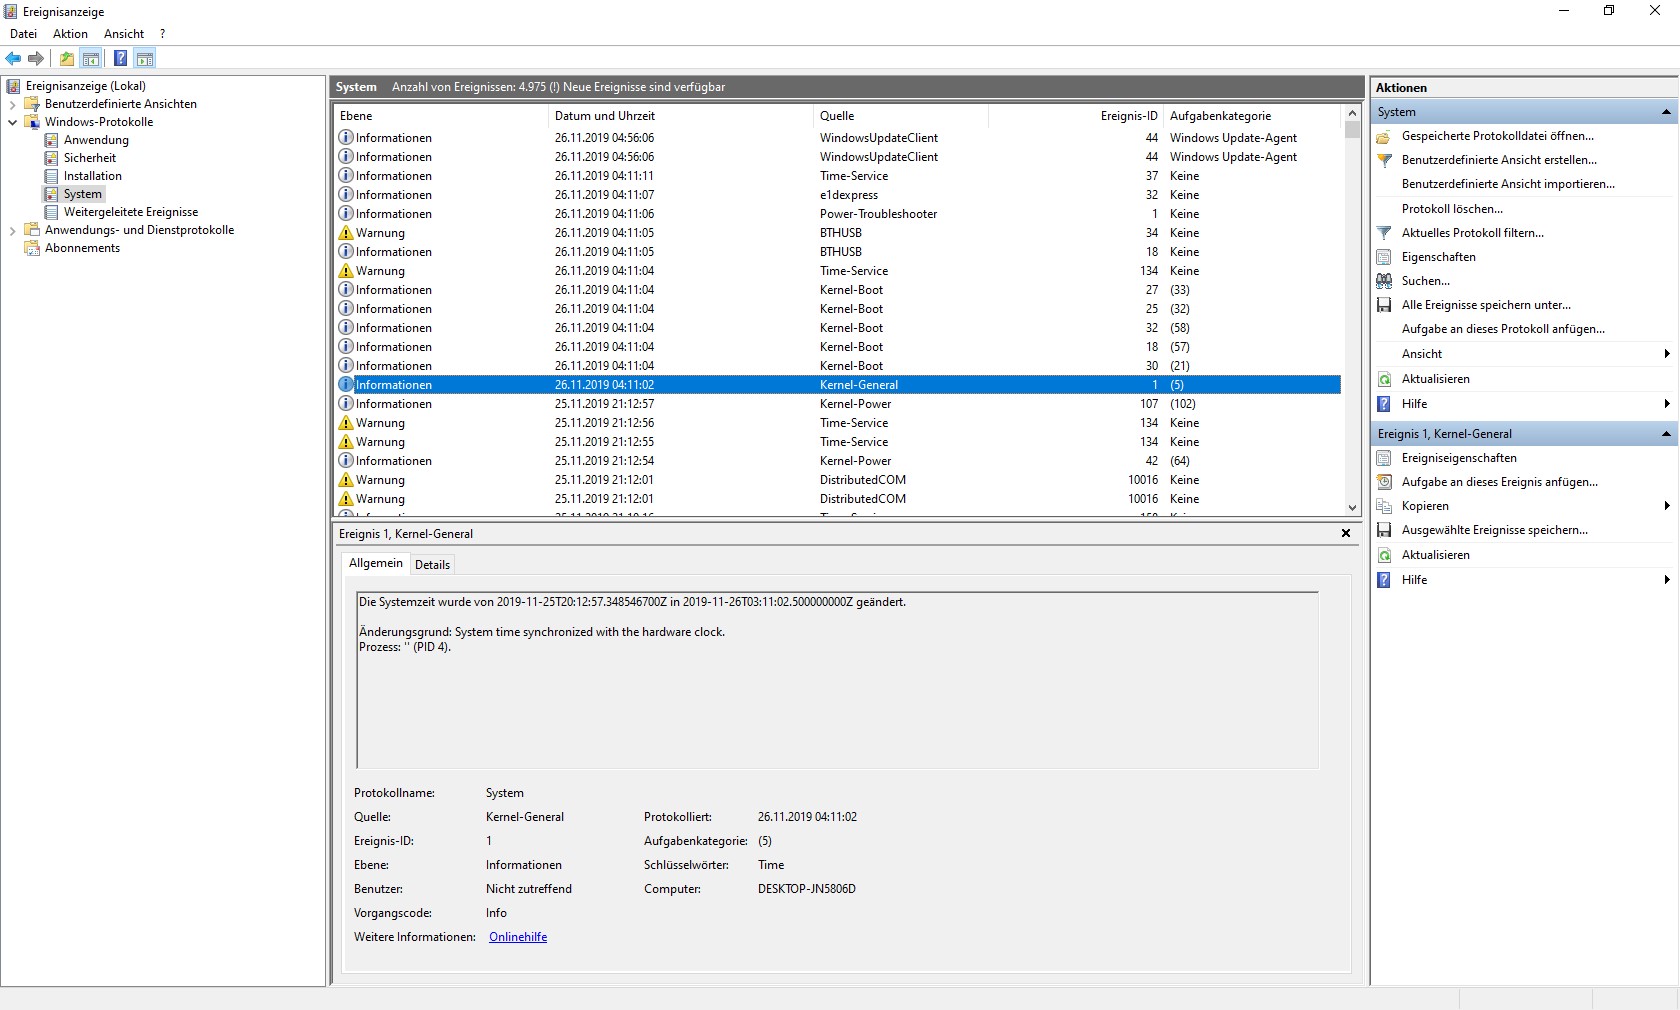Click the System log tree icon
The width and height of the screenshot is (1680, 1010).
point(52,194)
